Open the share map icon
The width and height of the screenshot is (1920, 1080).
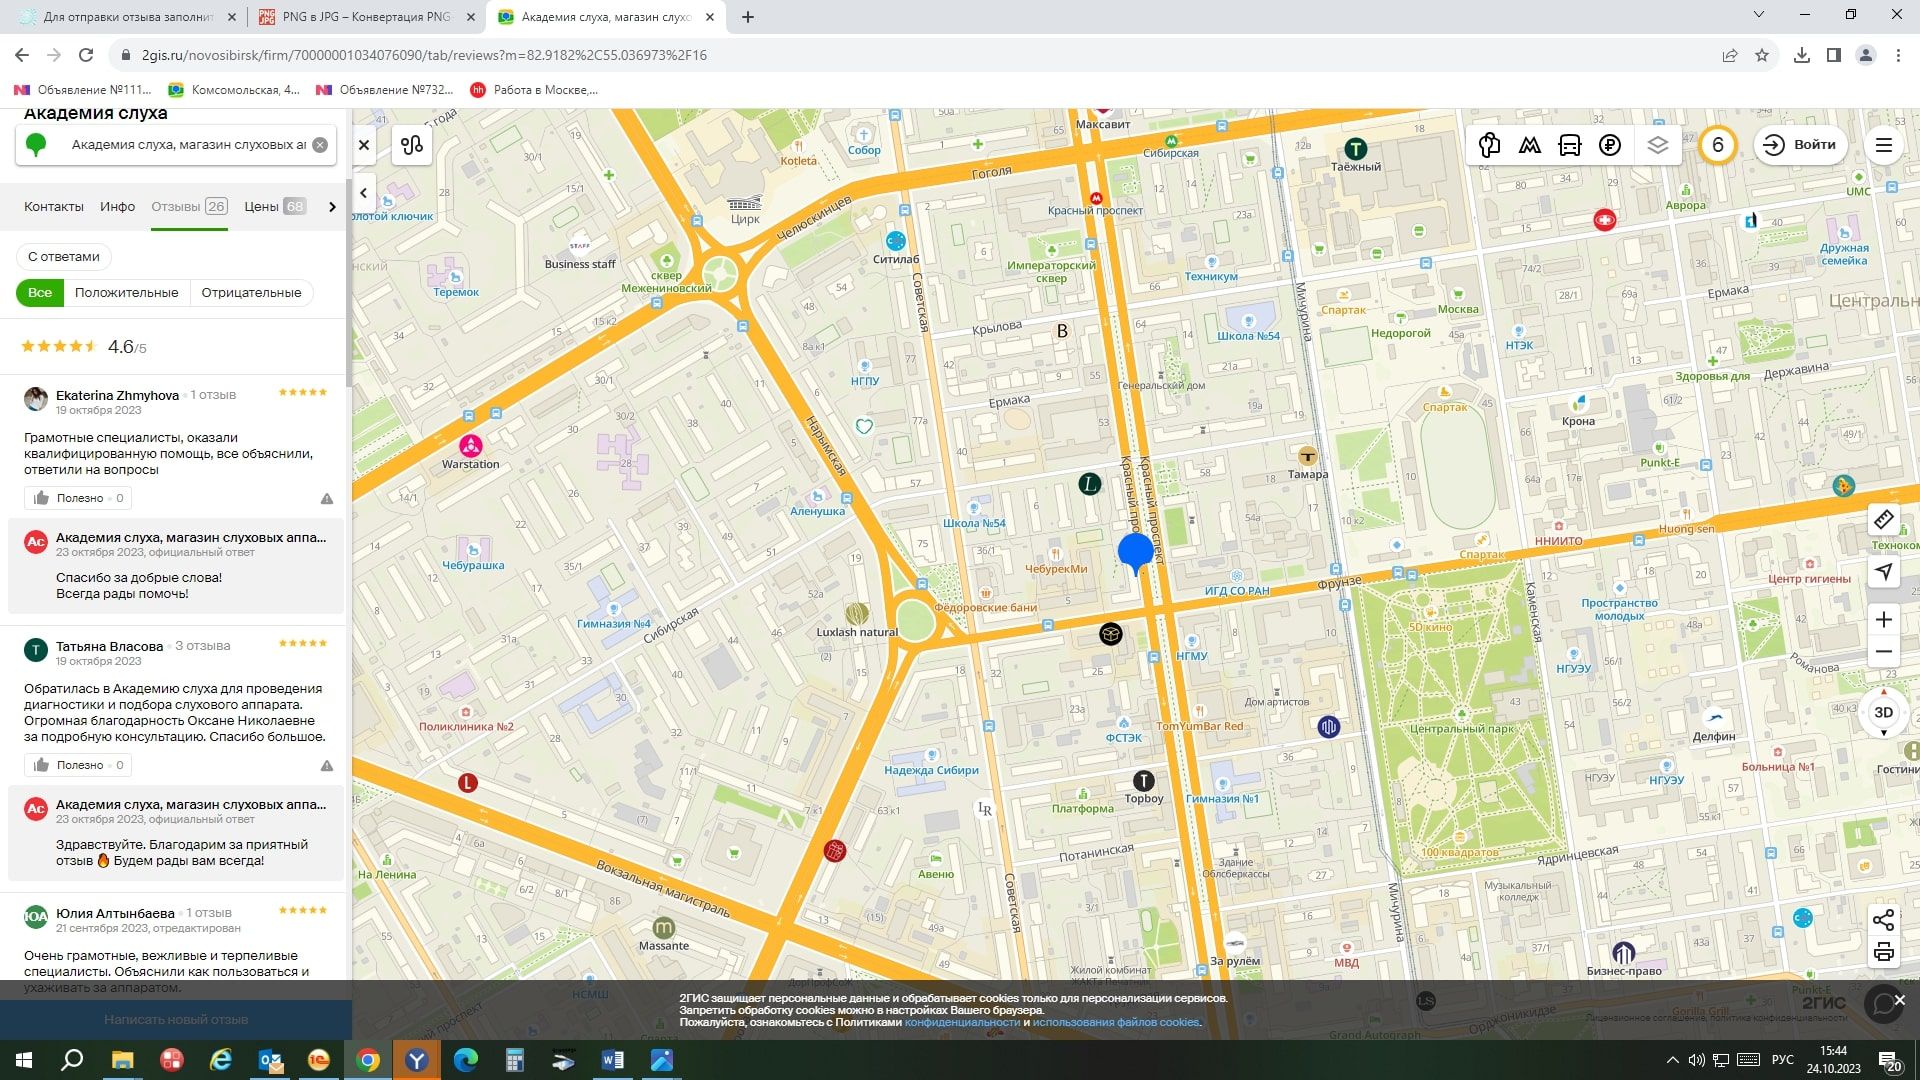[1883, 920]
